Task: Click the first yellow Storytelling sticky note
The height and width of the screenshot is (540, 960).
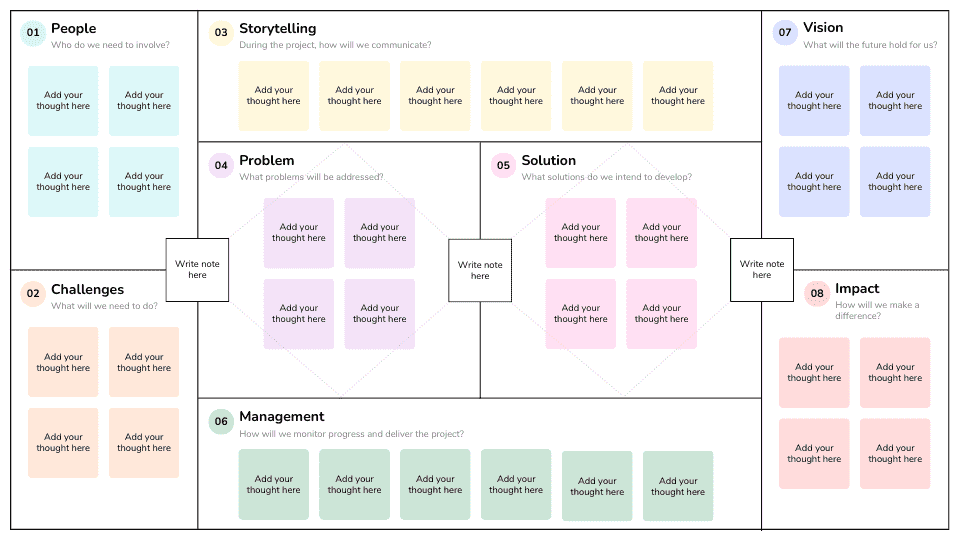Action: tap(273, 96)
